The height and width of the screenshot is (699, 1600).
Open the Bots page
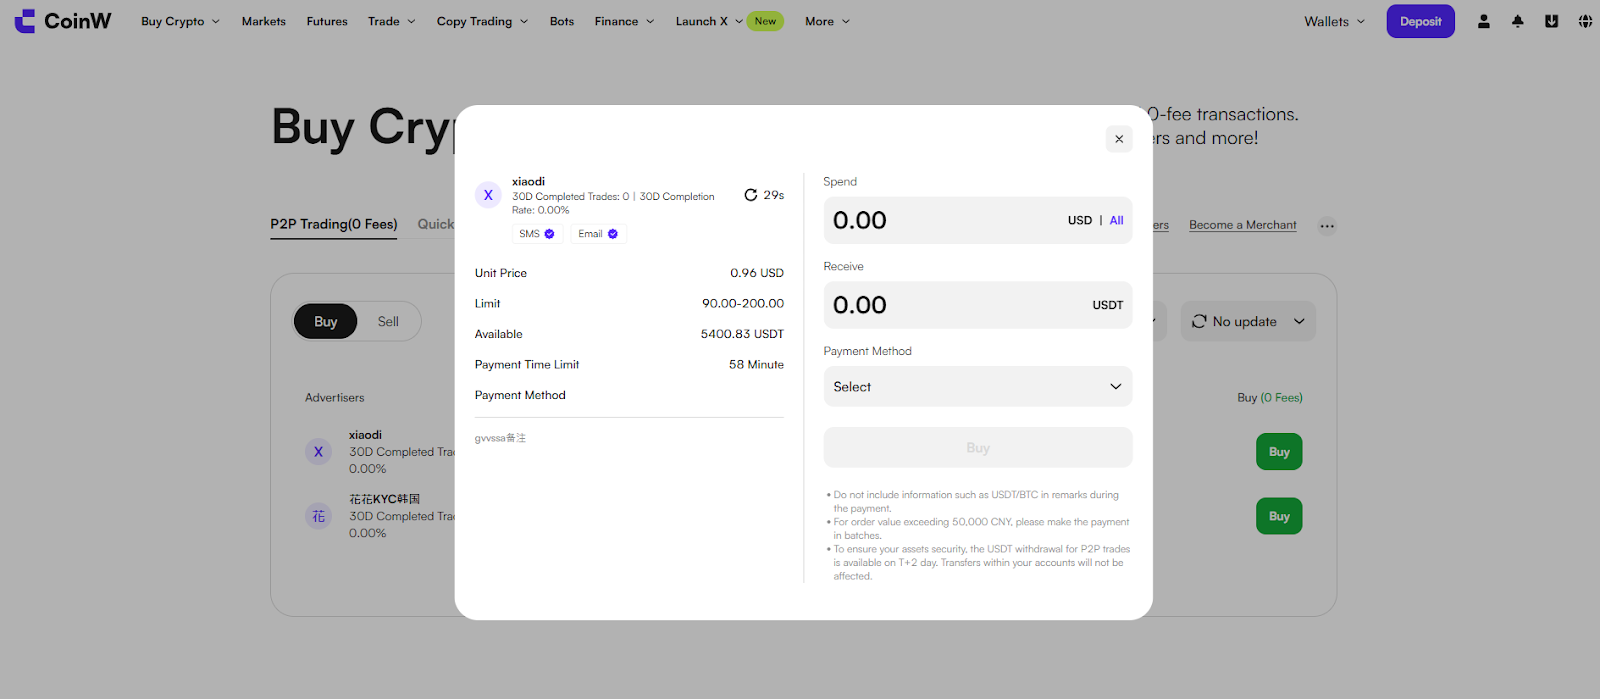(562, 21)
